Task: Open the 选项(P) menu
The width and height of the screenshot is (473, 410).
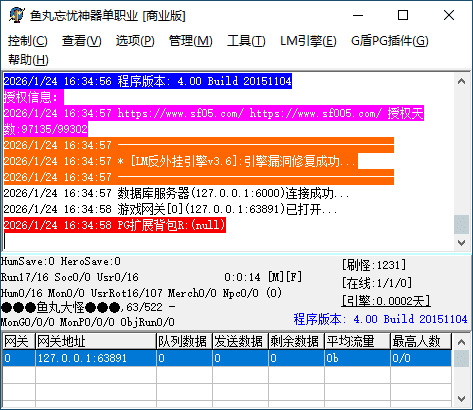Action: click(x=135, y=41)
